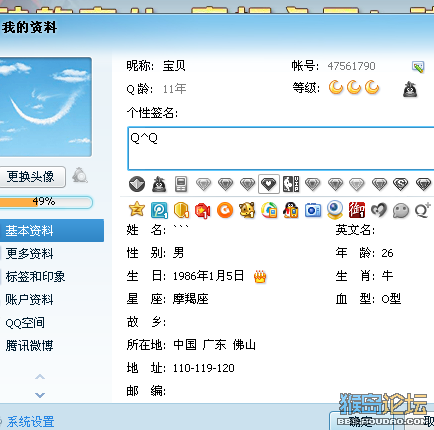Open the 账户资料 section
Image resolution: width=434 pixels, height=430 pixels.
click(x=29, y=299)
